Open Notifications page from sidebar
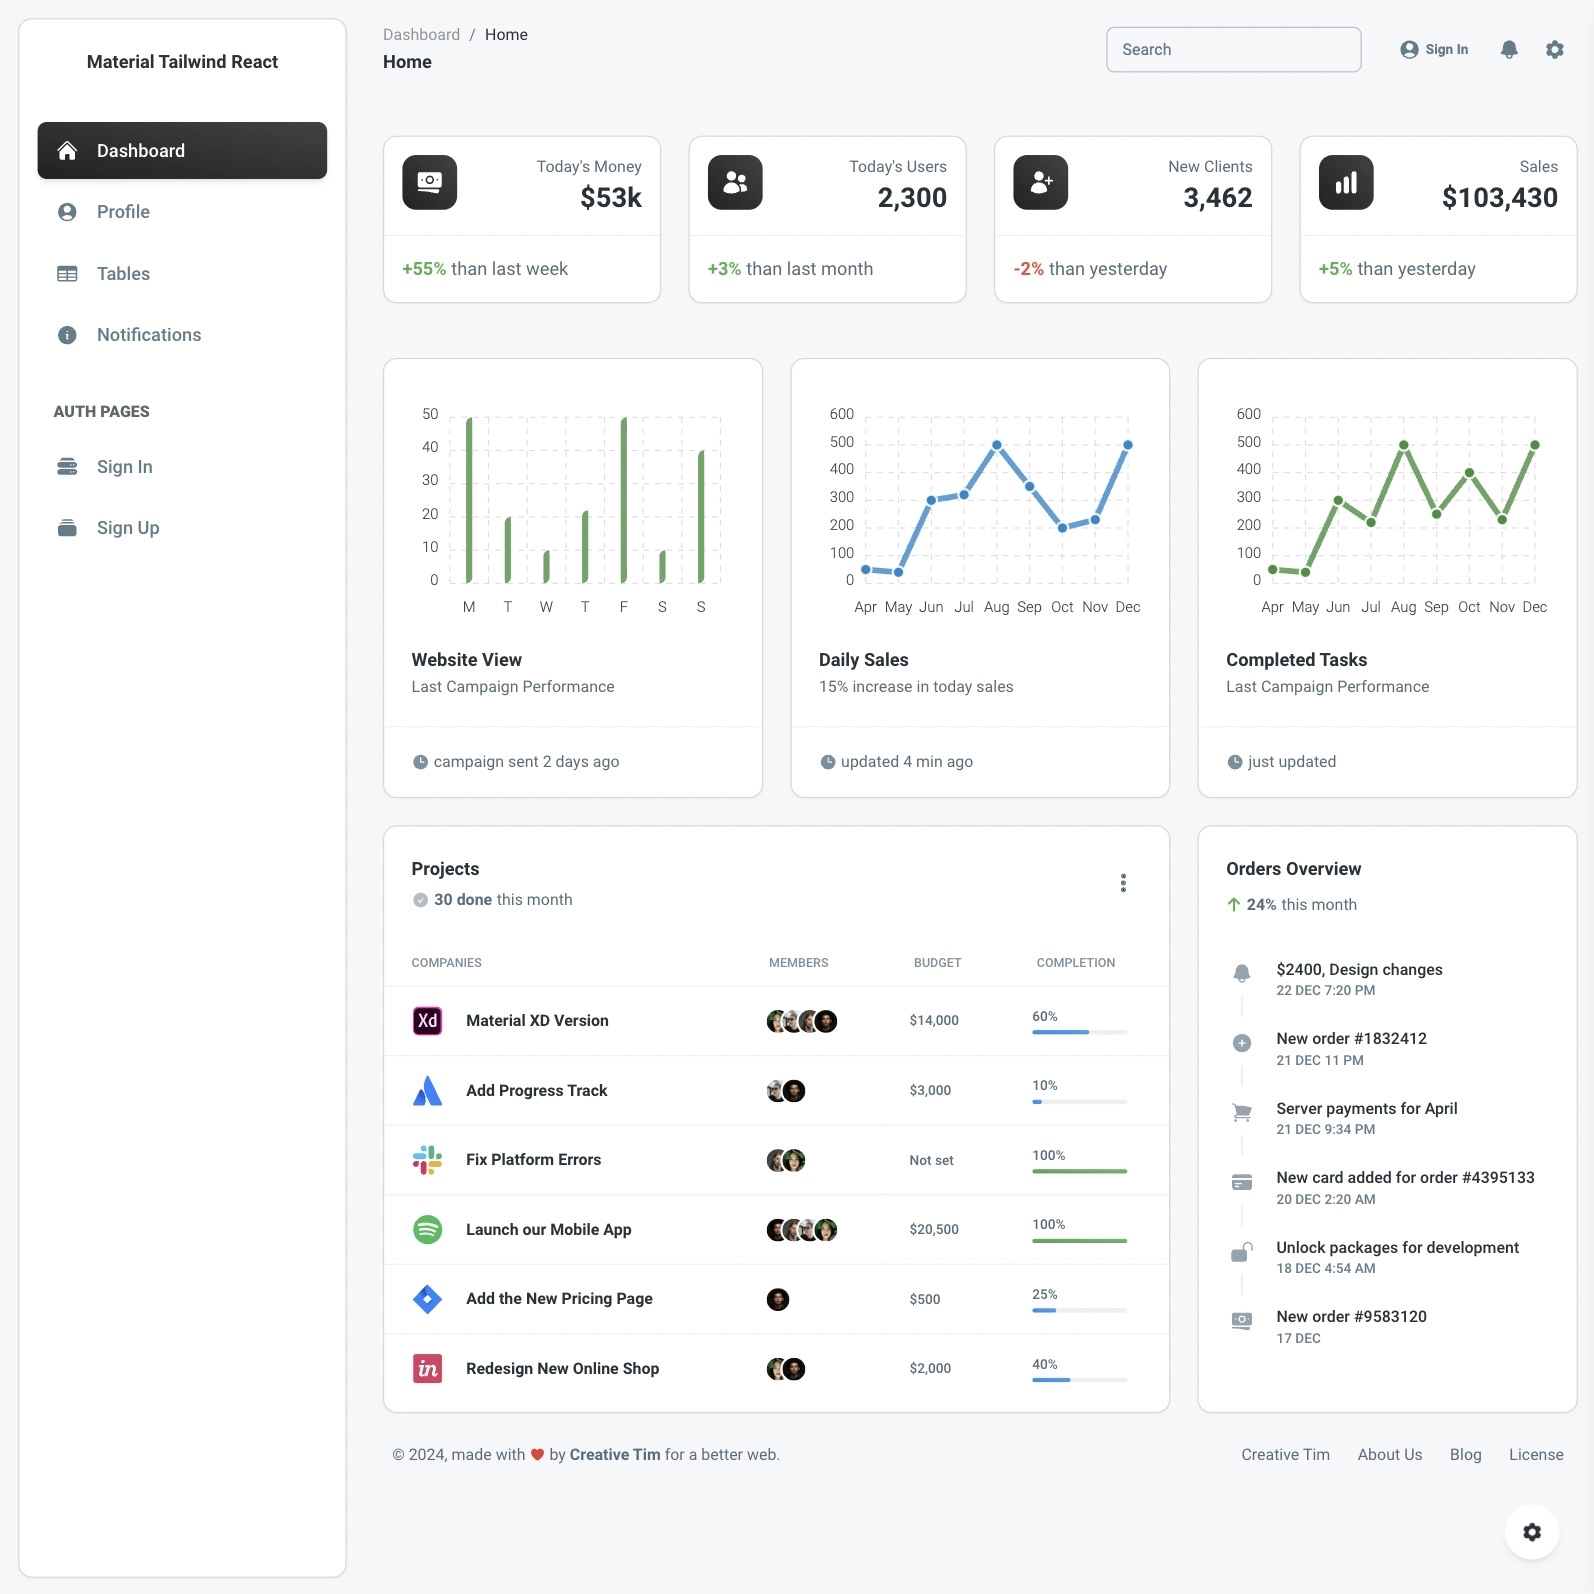1594x1594 pixels. [x=182, y=335]
